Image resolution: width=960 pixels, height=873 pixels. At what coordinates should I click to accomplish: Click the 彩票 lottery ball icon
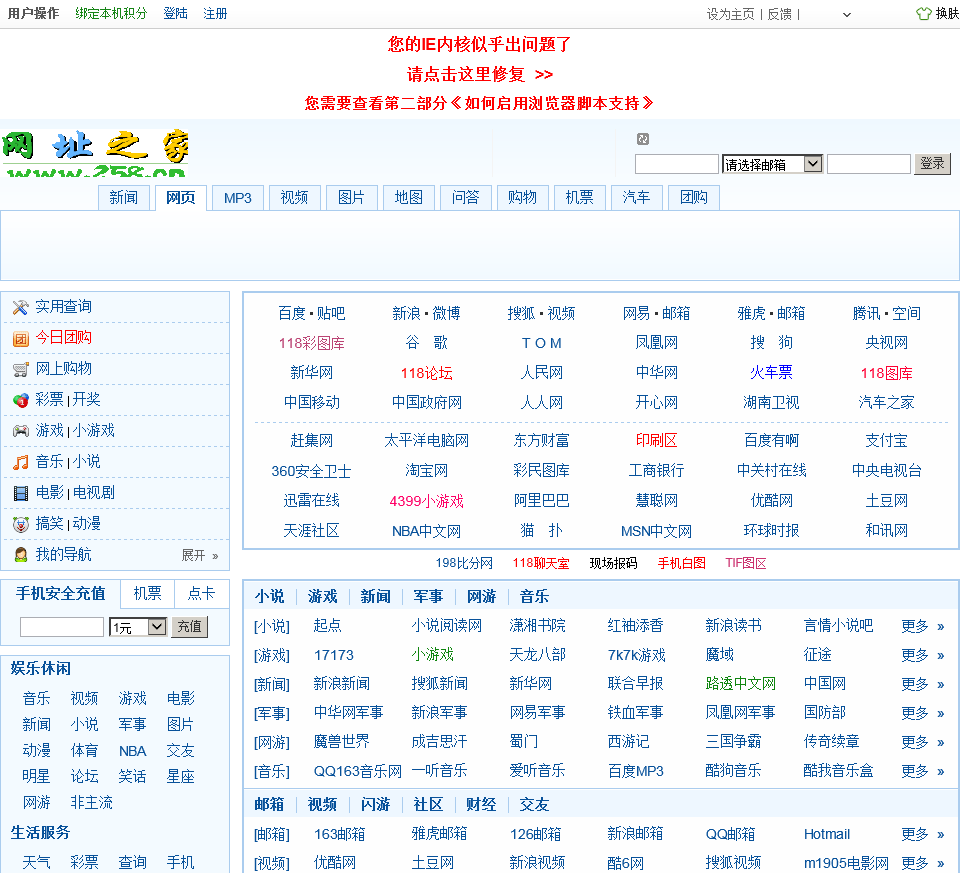(20, 400)
